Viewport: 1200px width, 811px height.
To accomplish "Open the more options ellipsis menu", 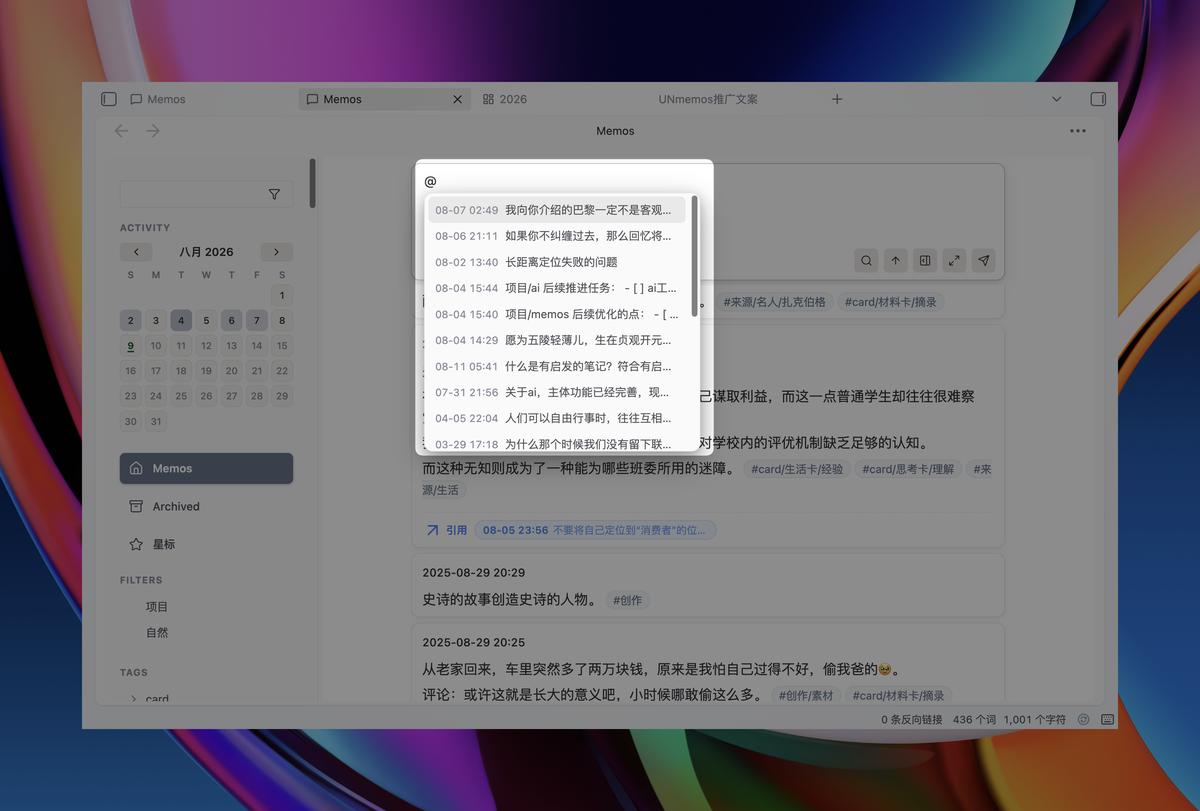I will [x=1077, y=131].
